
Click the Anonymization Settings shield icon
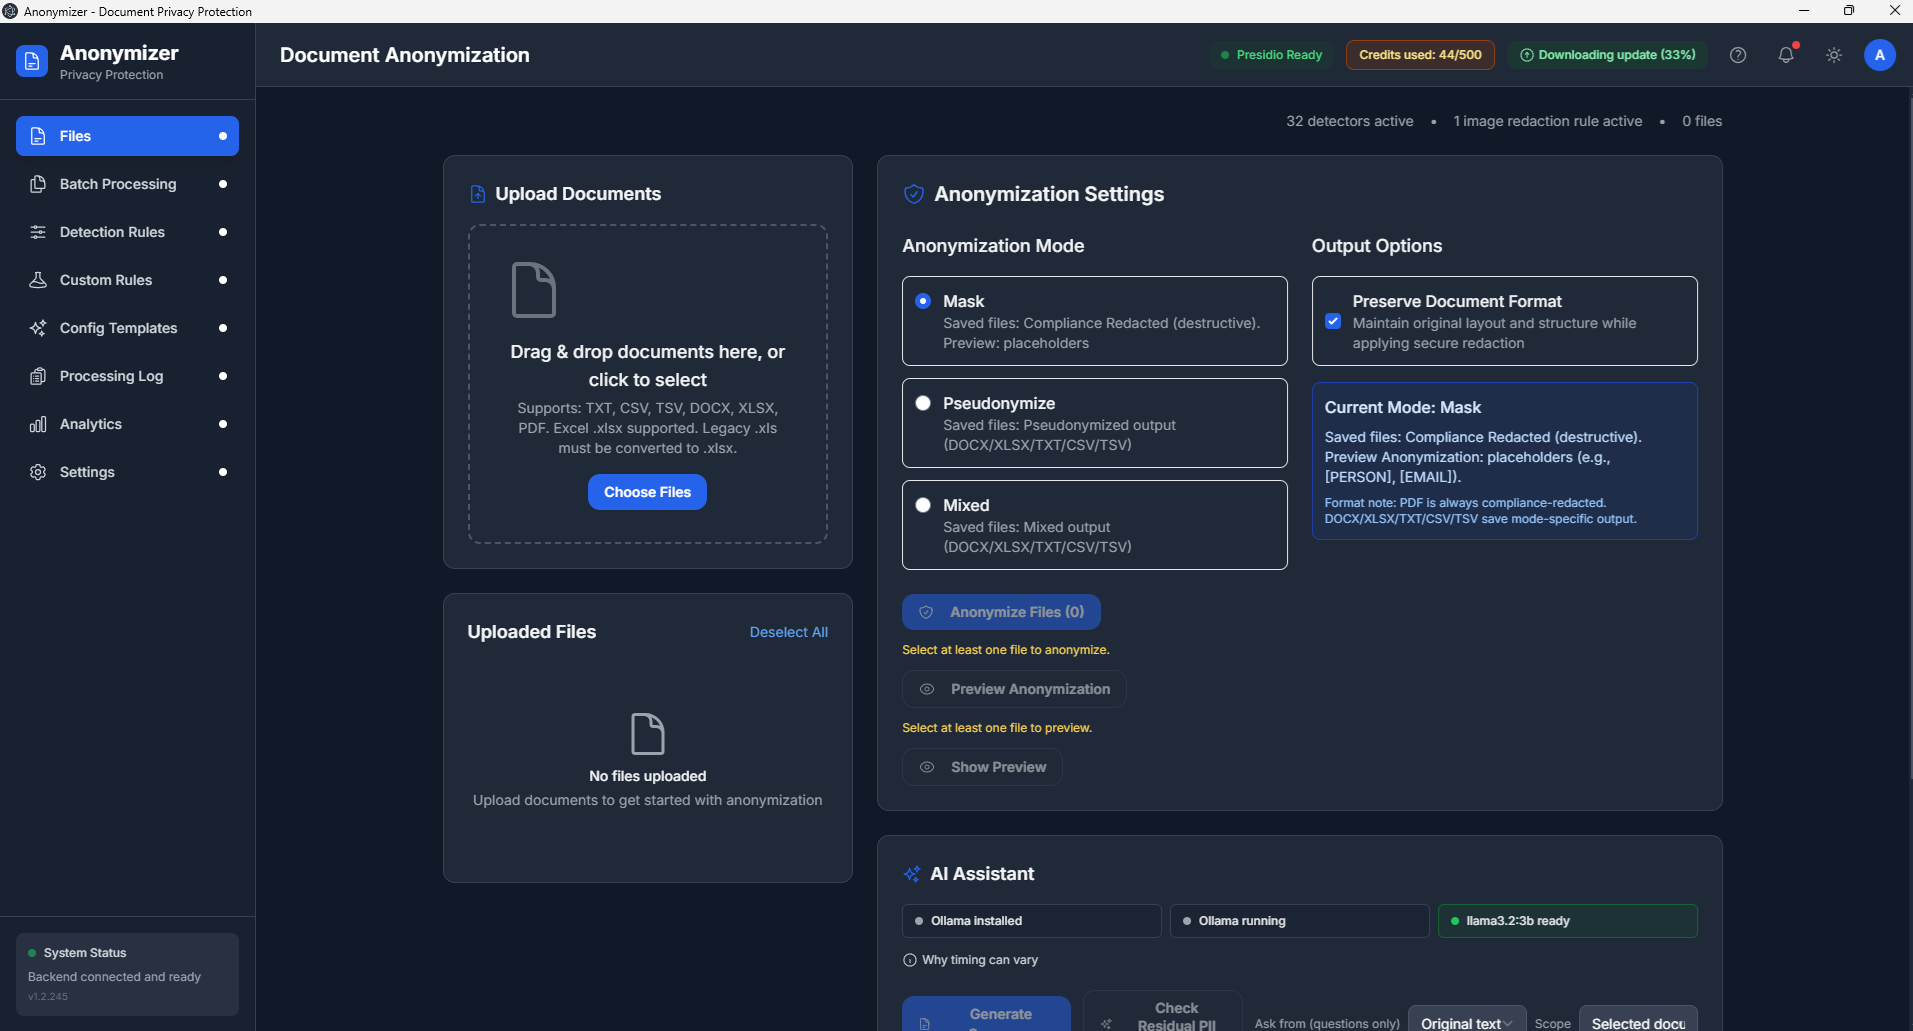pos(914,194)
